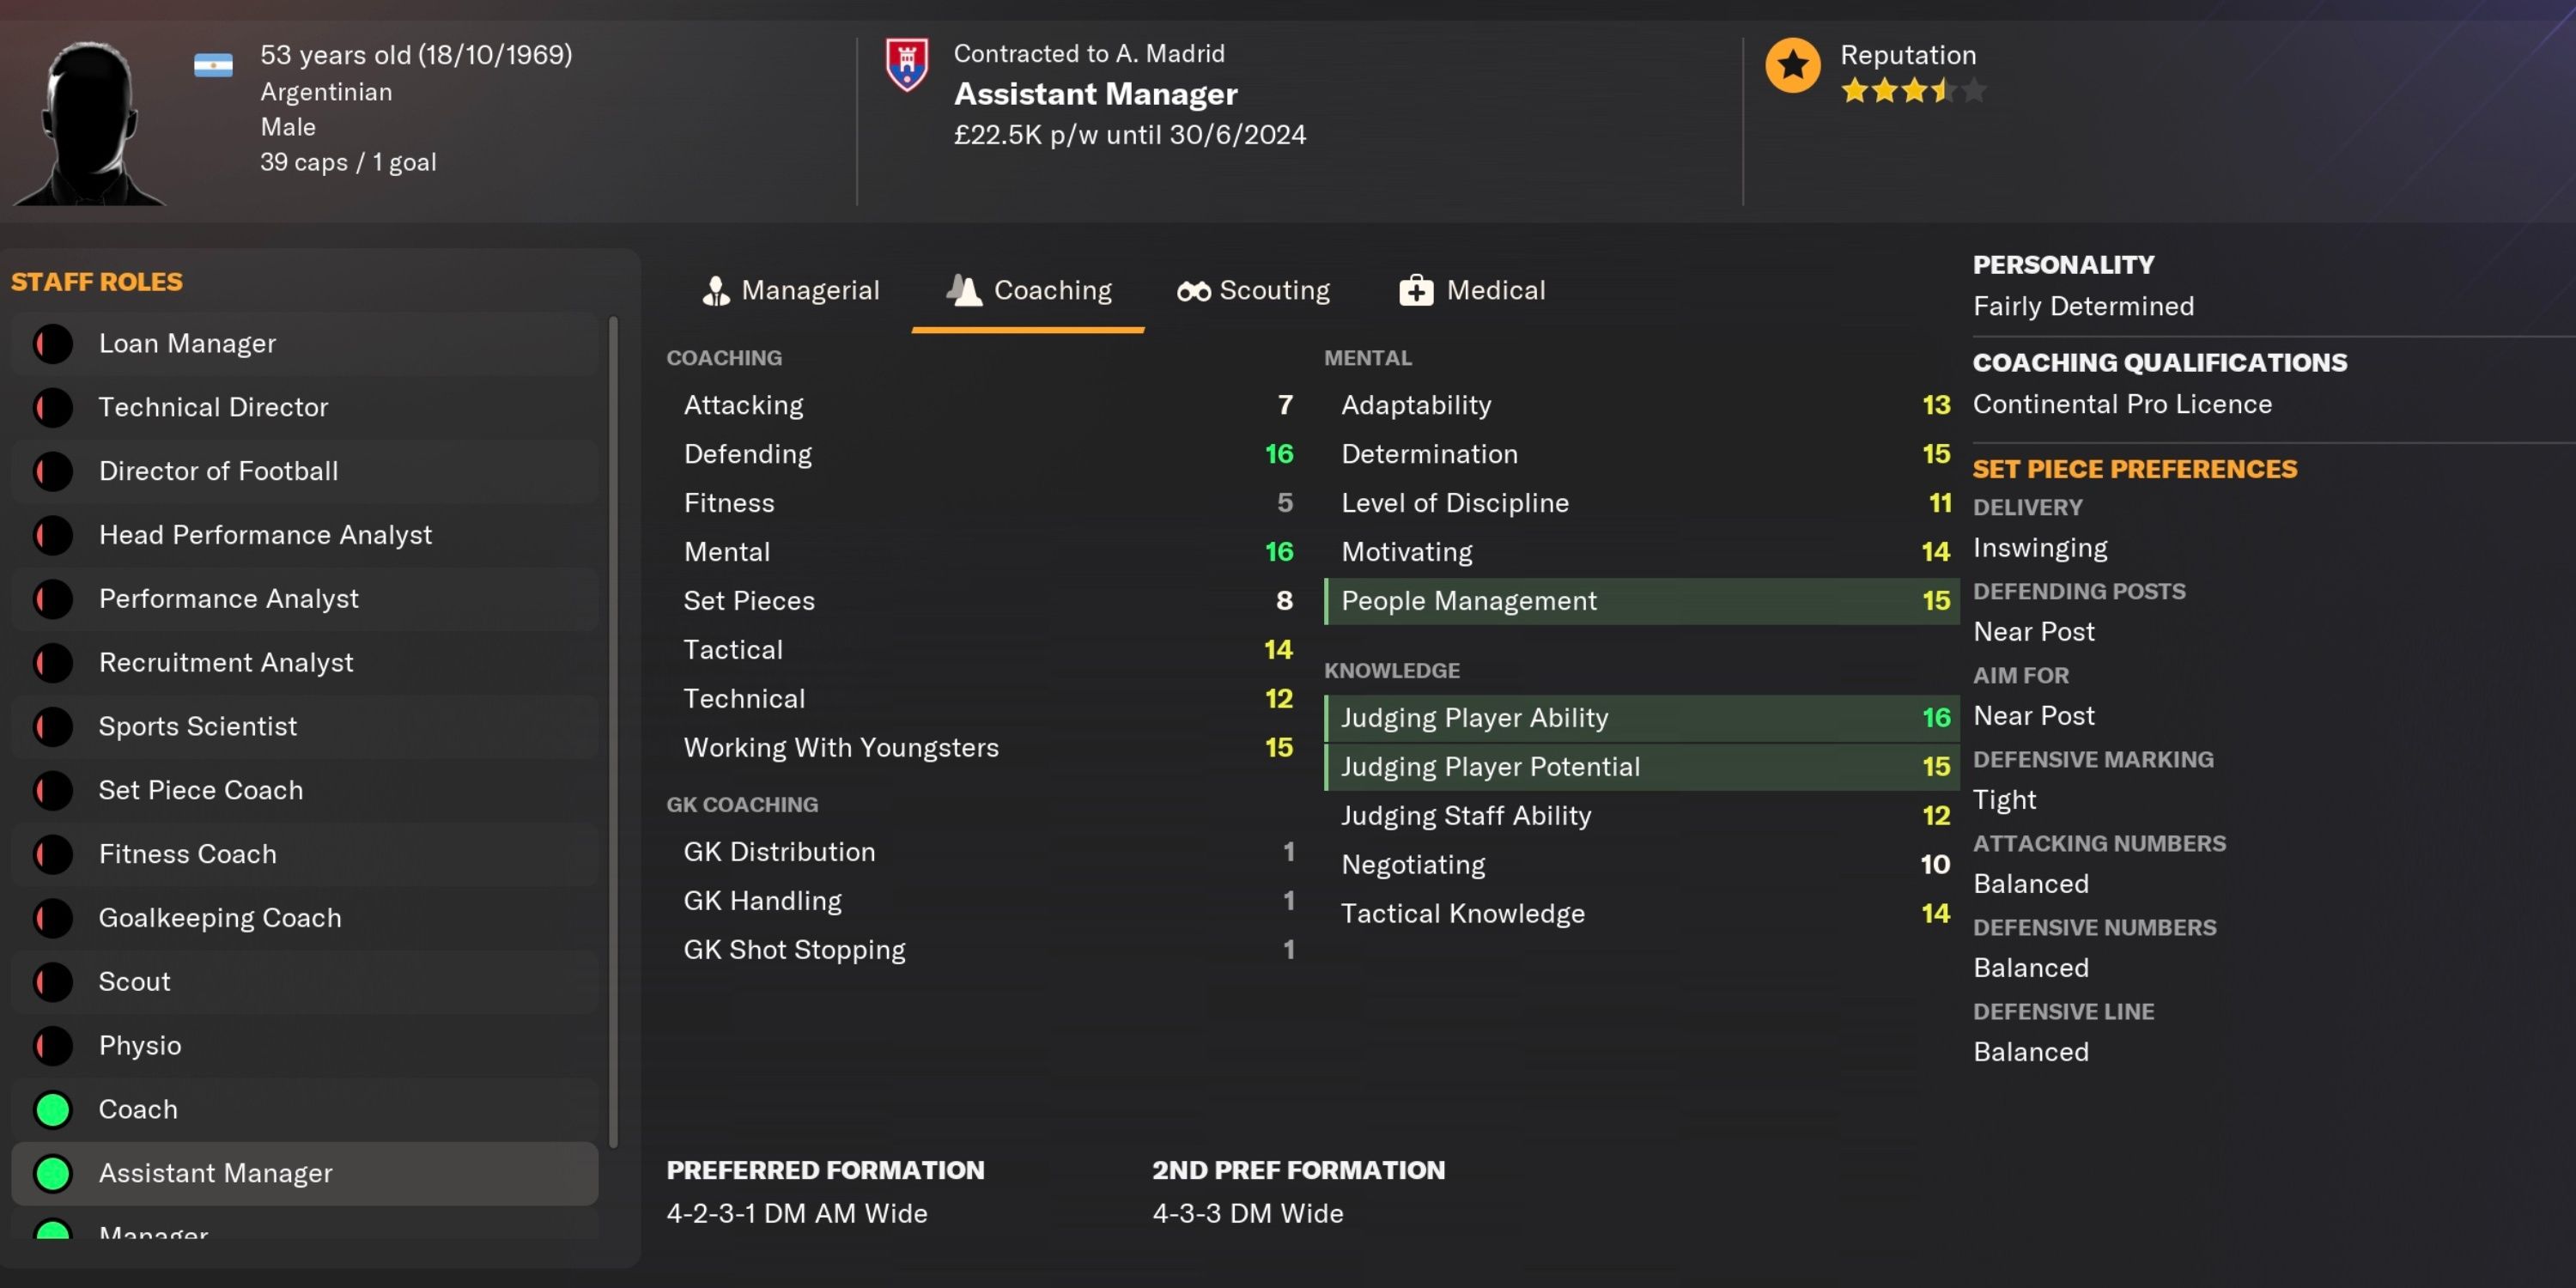Click the Argentina flag icon
Image resolution: width=2576 pixels, height=1288 pixels.
[x=213, y=66]
